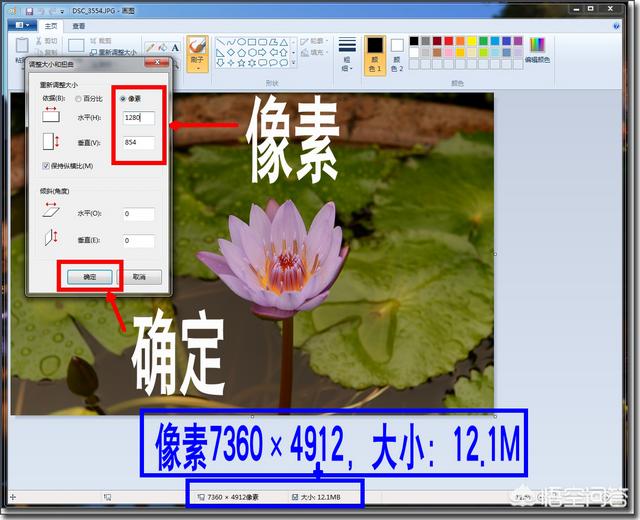The width and height of the screenshot is (640, 520).
Task: Select the Pencil tool
Action: pyautogui.click(x=150, y=46)
